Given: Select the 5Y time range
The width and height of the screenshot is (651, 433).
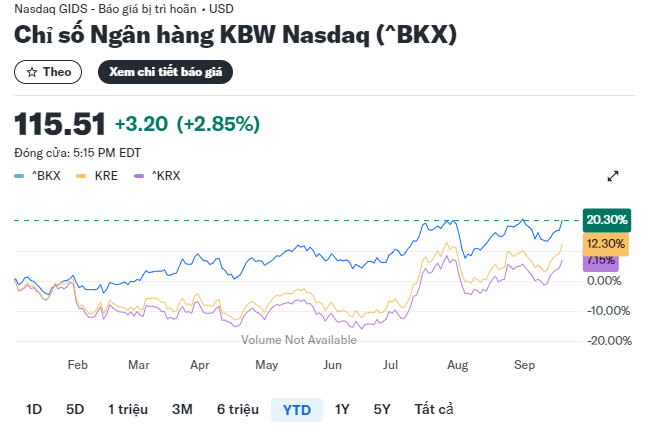Looking at the screenshot, I should pos(382,409).
